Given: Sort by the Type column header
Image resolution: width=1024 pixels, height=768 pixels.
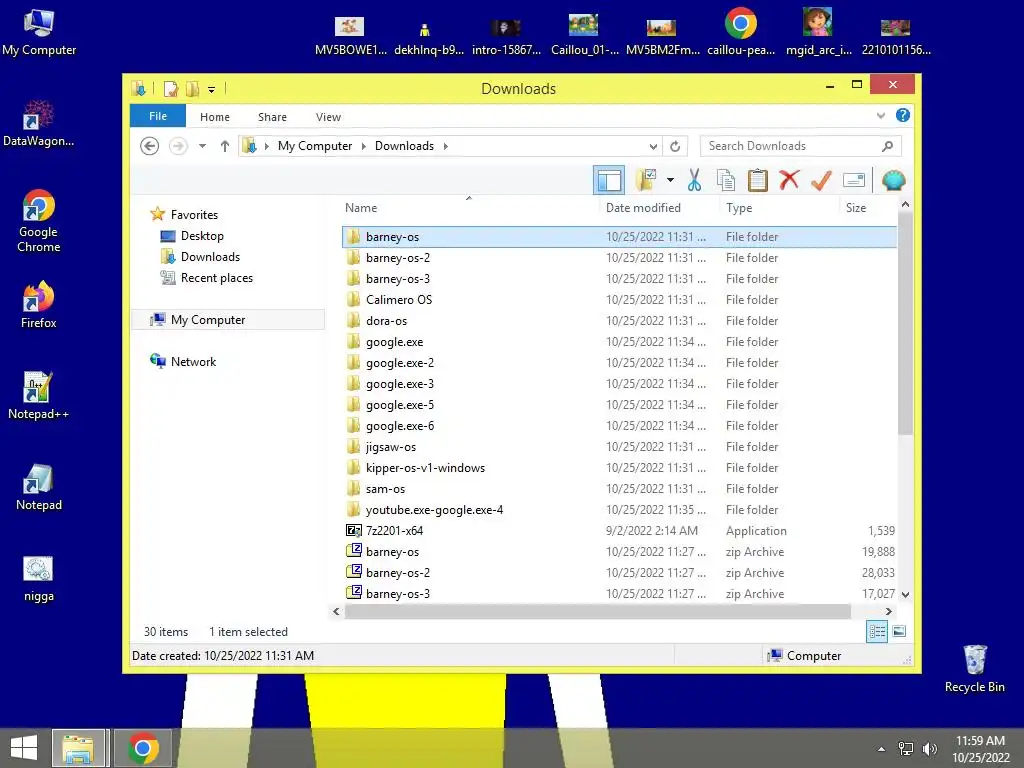Looking at the screenshot, I should point(779,208).
